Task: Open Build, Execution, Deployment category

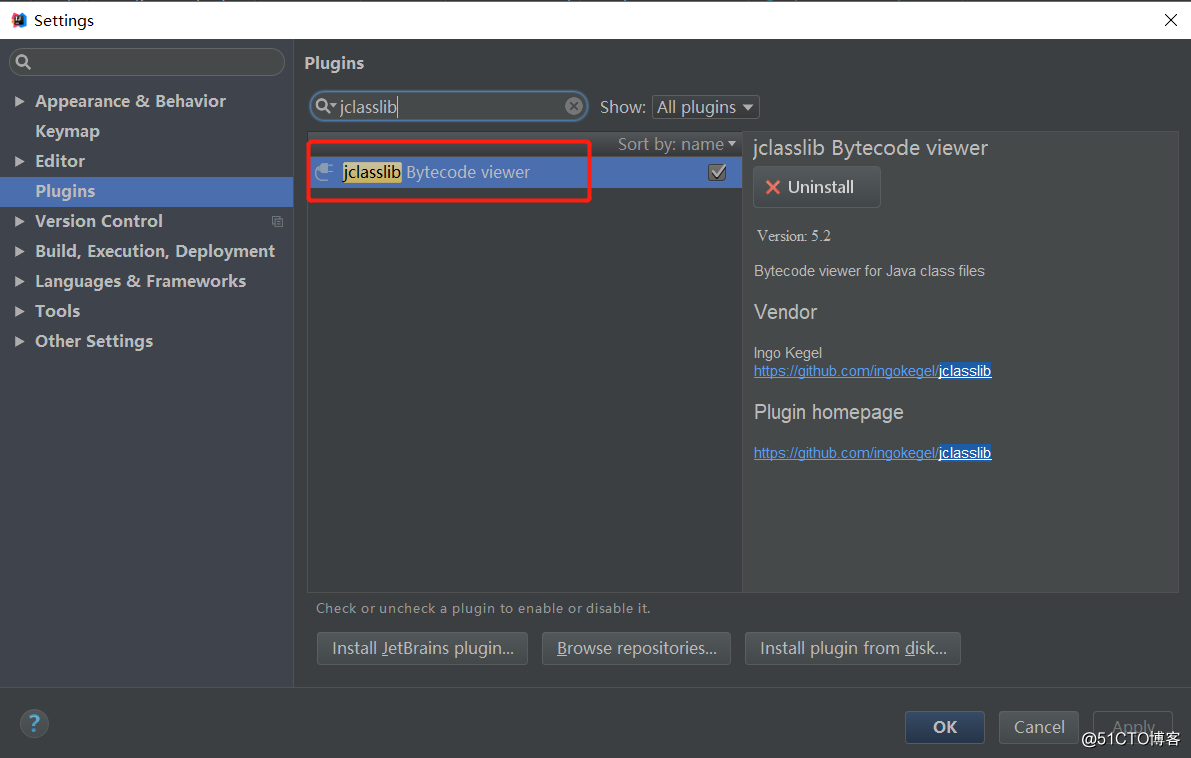Action: click(155, 251)
